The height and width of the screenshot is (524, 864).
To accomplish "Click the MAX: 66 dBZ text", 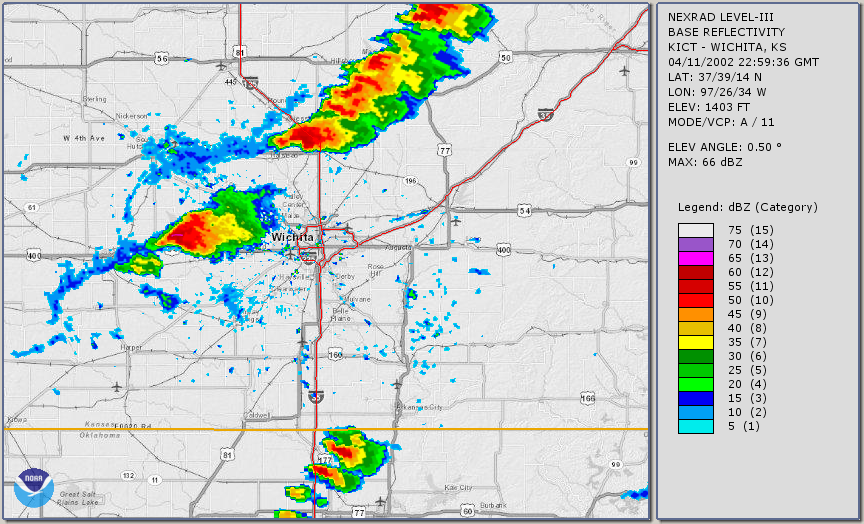I will (705, 163).
